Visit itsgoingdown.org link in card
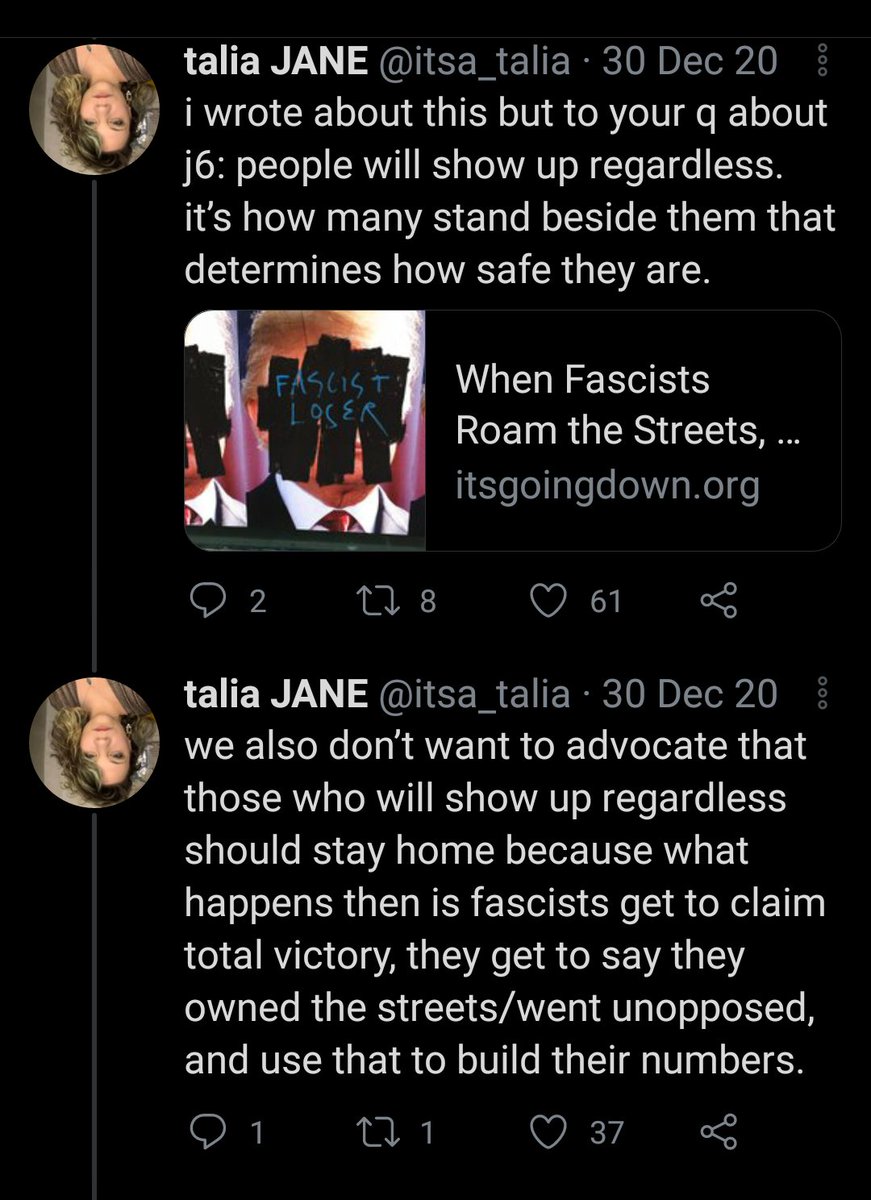Viewport: 871px width, 1200px height. tap(607, 486)
